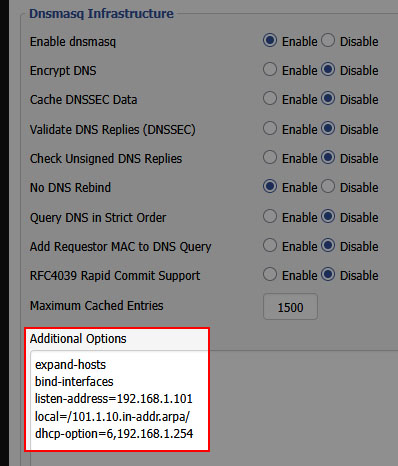Enable RFC4039 Rapid Commit Support

click(270, 275)
